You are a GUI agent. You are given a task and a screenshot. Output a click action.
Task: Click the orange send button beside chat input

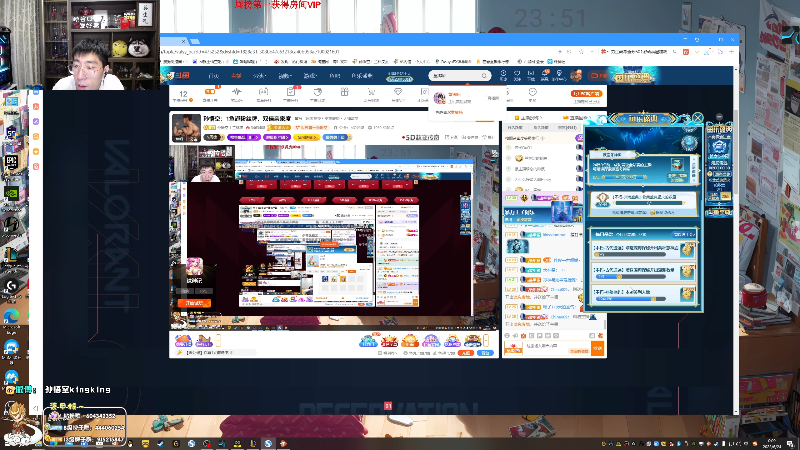(597, 348)
